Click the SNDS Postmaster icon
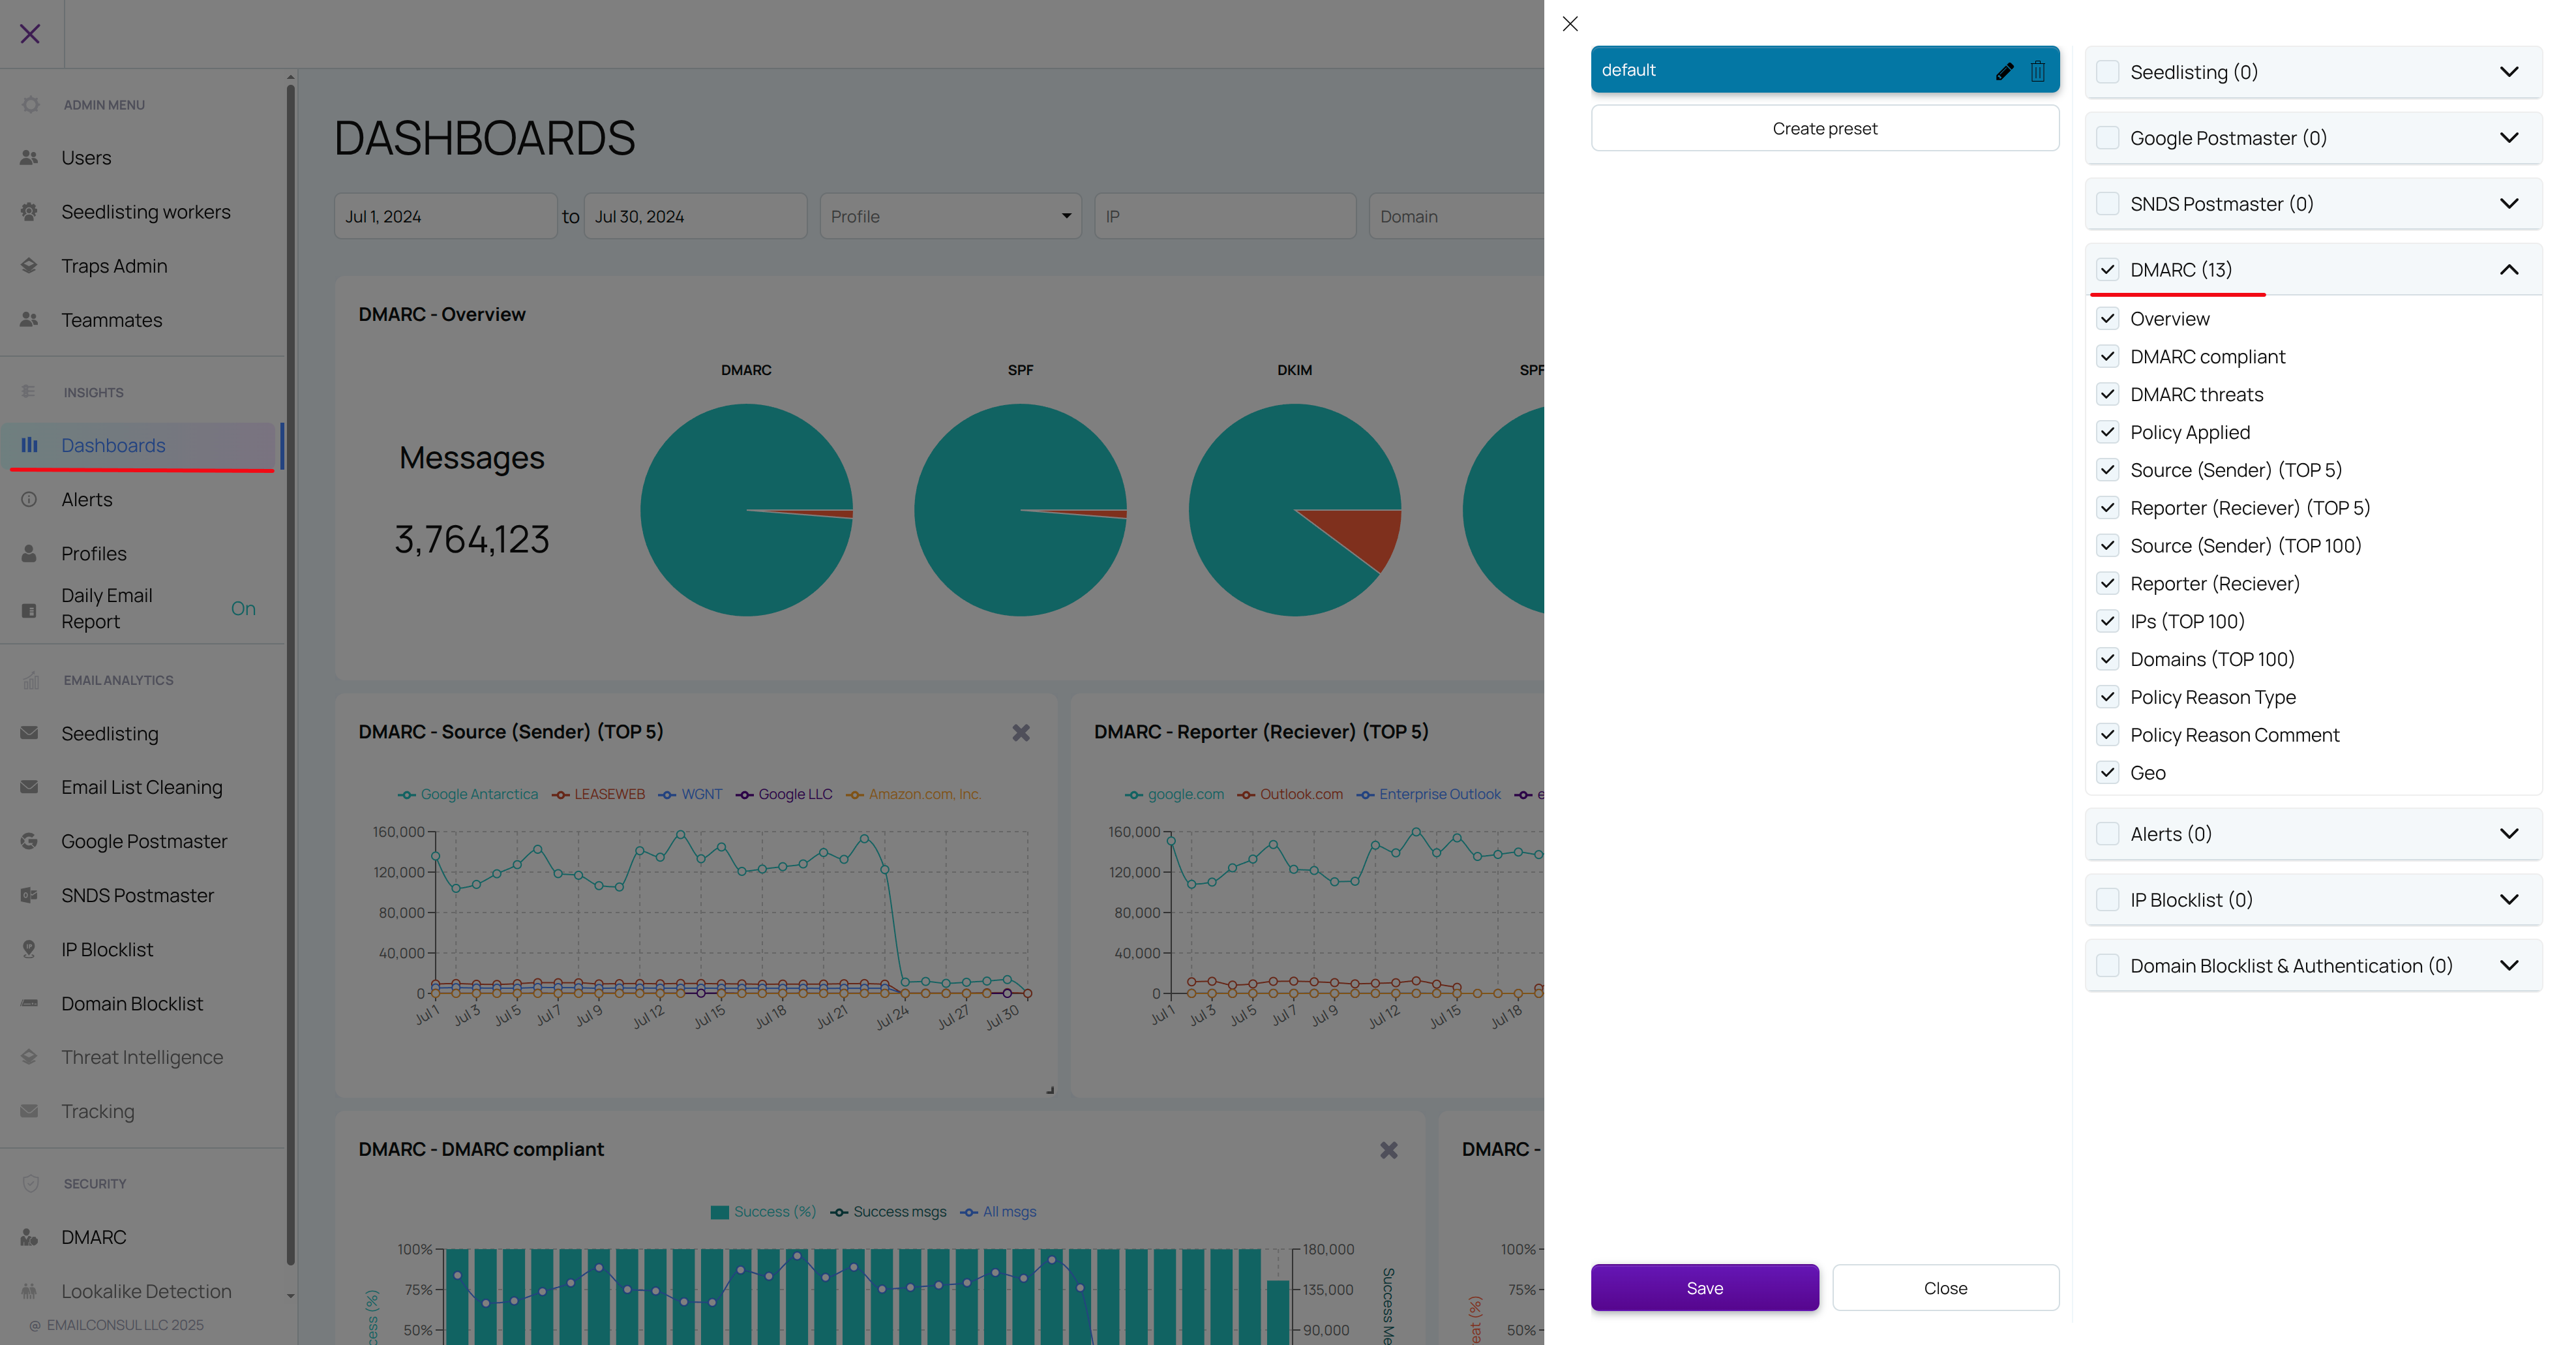 (29, 895)
